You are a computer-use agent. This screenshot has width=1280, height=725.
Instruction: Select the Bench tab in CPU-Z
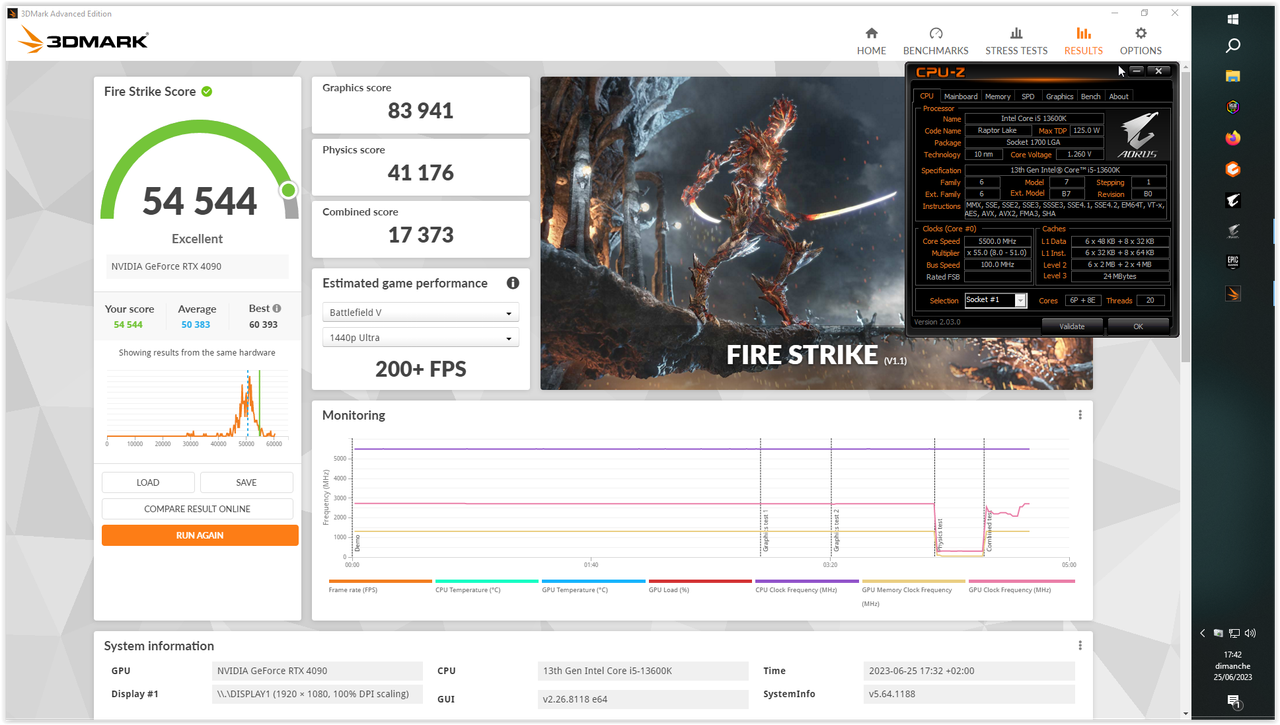point(1091,96)
